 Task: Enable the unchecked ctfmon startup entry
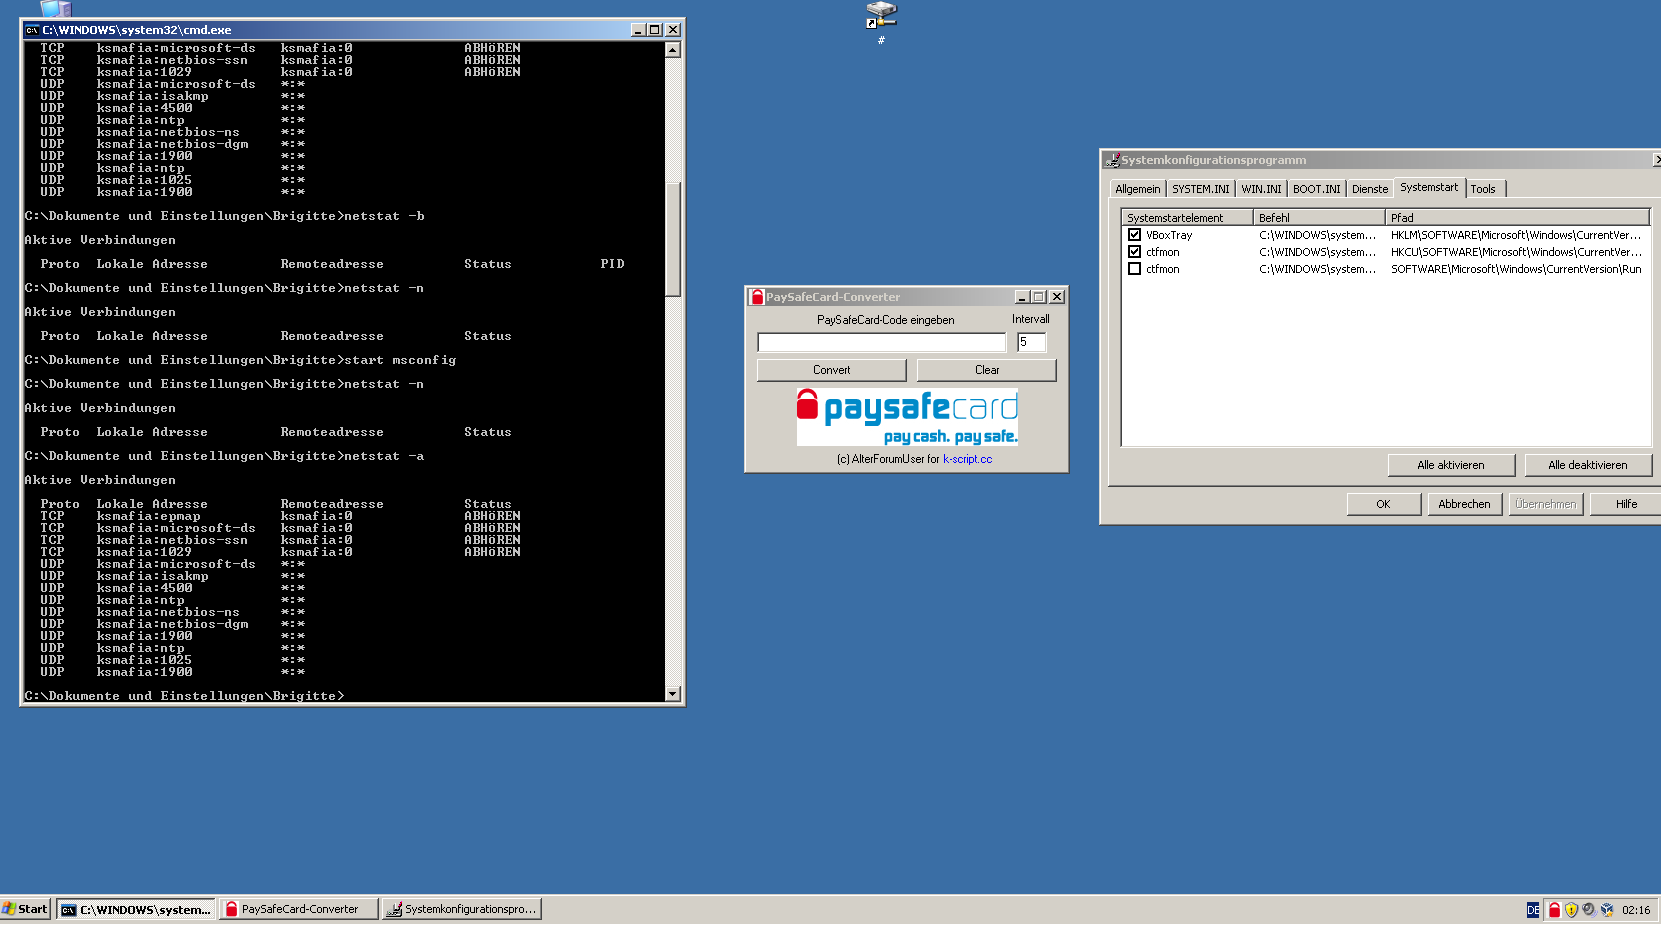point(1134,269)
